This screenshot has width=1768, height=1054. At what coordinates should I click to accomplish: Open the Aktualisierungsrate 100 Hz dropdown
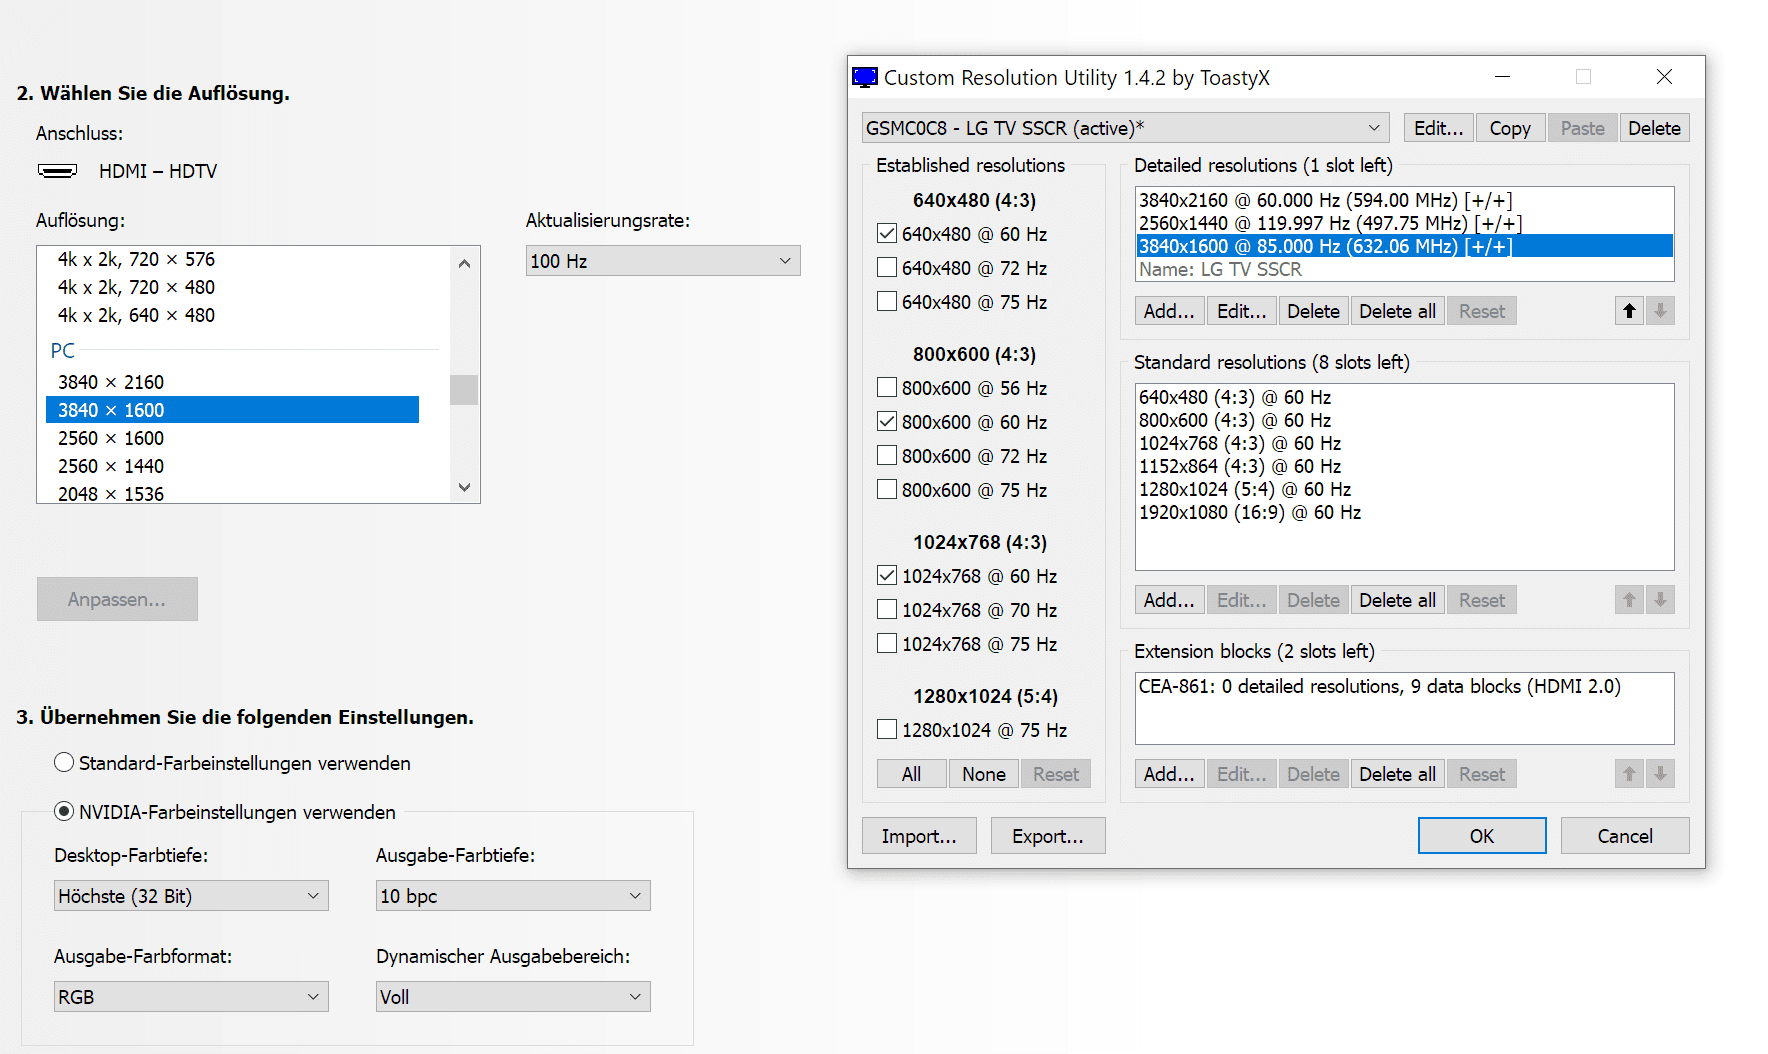[663, 261]
